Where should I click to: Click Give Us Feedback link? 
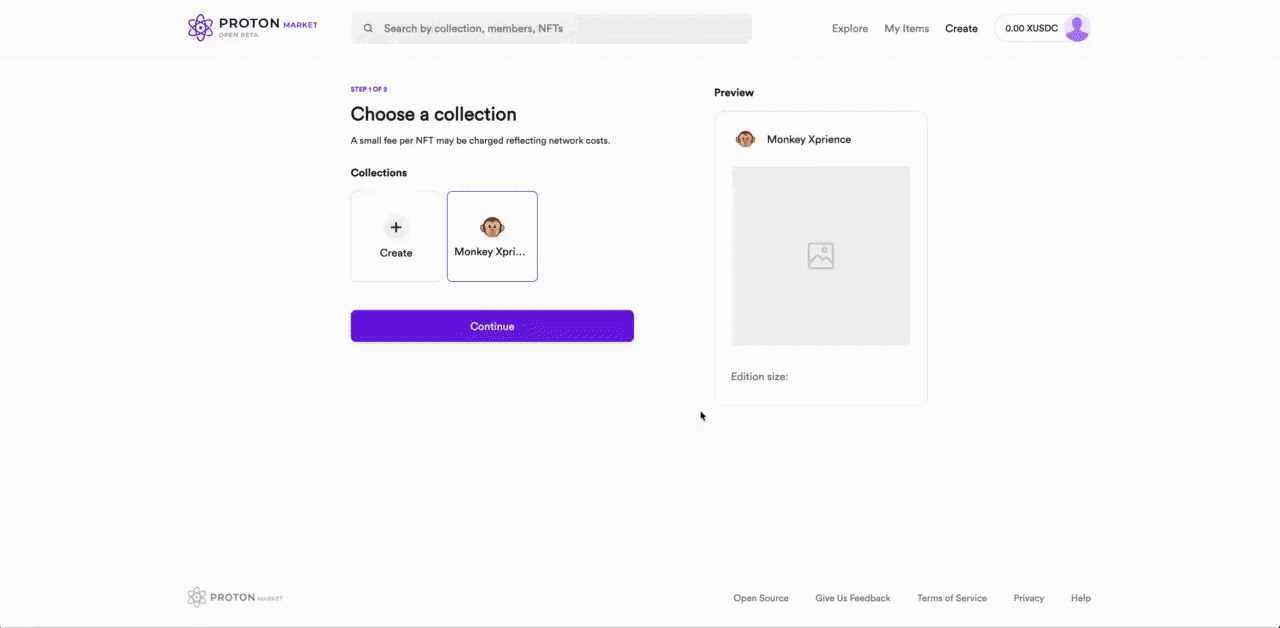[852, 598]
